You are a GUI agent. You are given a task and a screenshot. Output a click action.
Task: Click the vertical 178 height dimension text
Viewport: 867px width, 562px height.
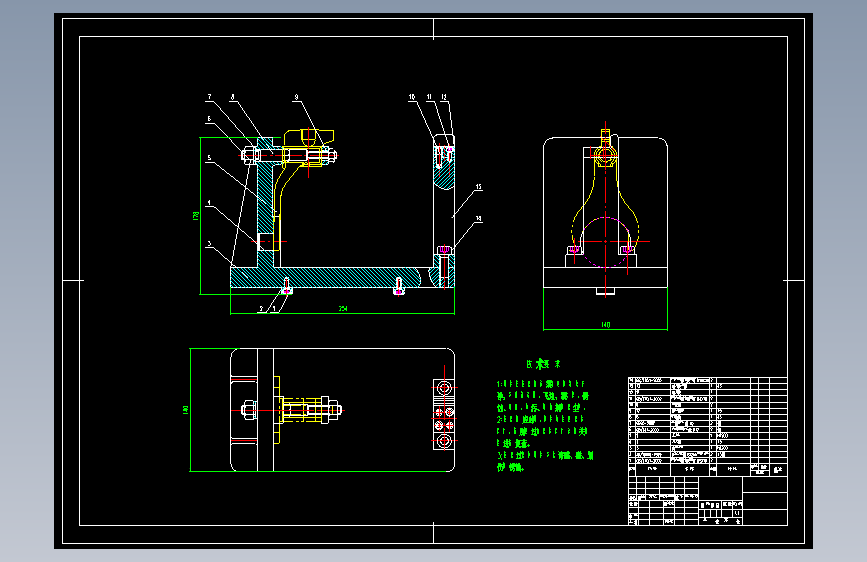pos(196,216)
